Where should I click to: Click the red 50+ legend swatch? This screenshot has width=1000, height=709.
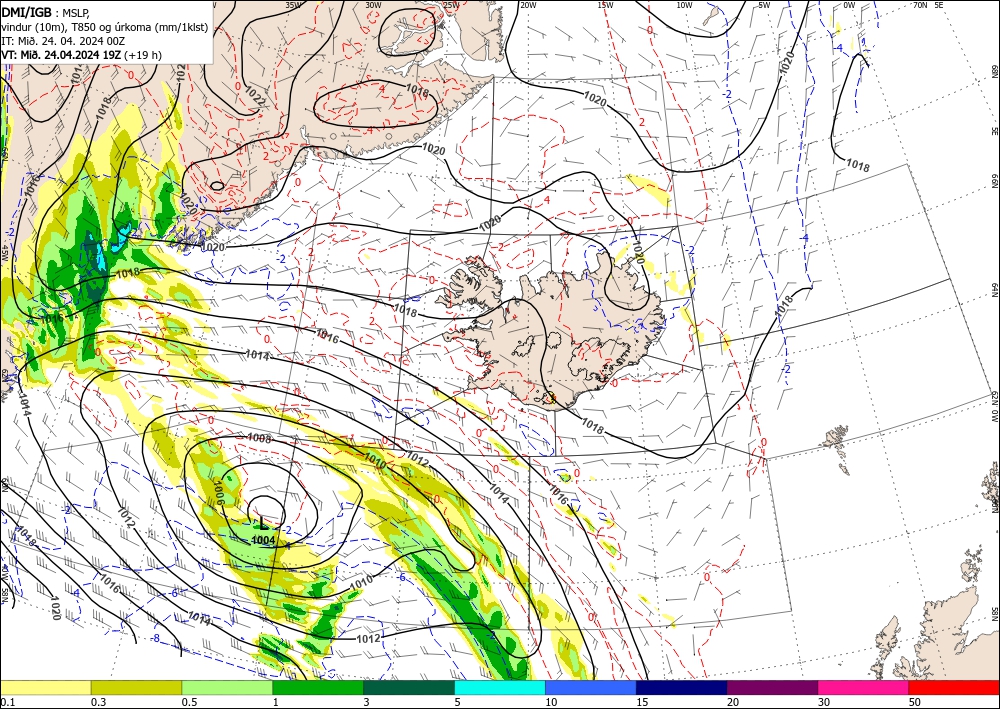[954, 687]
